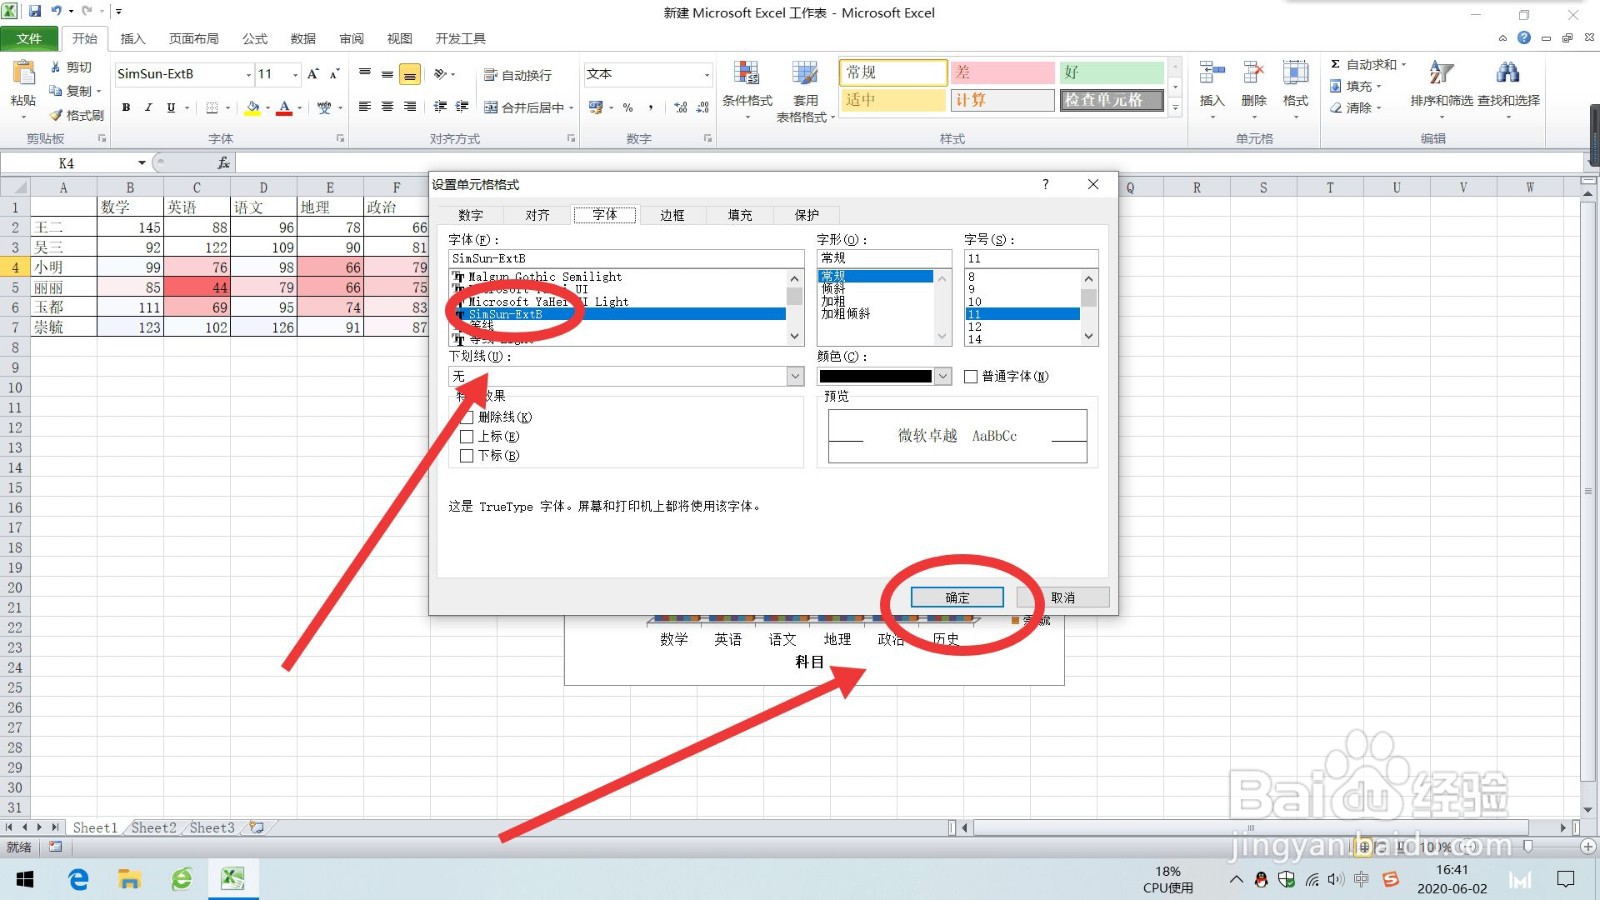Expand the Name Box dropdown arrow

142,162
